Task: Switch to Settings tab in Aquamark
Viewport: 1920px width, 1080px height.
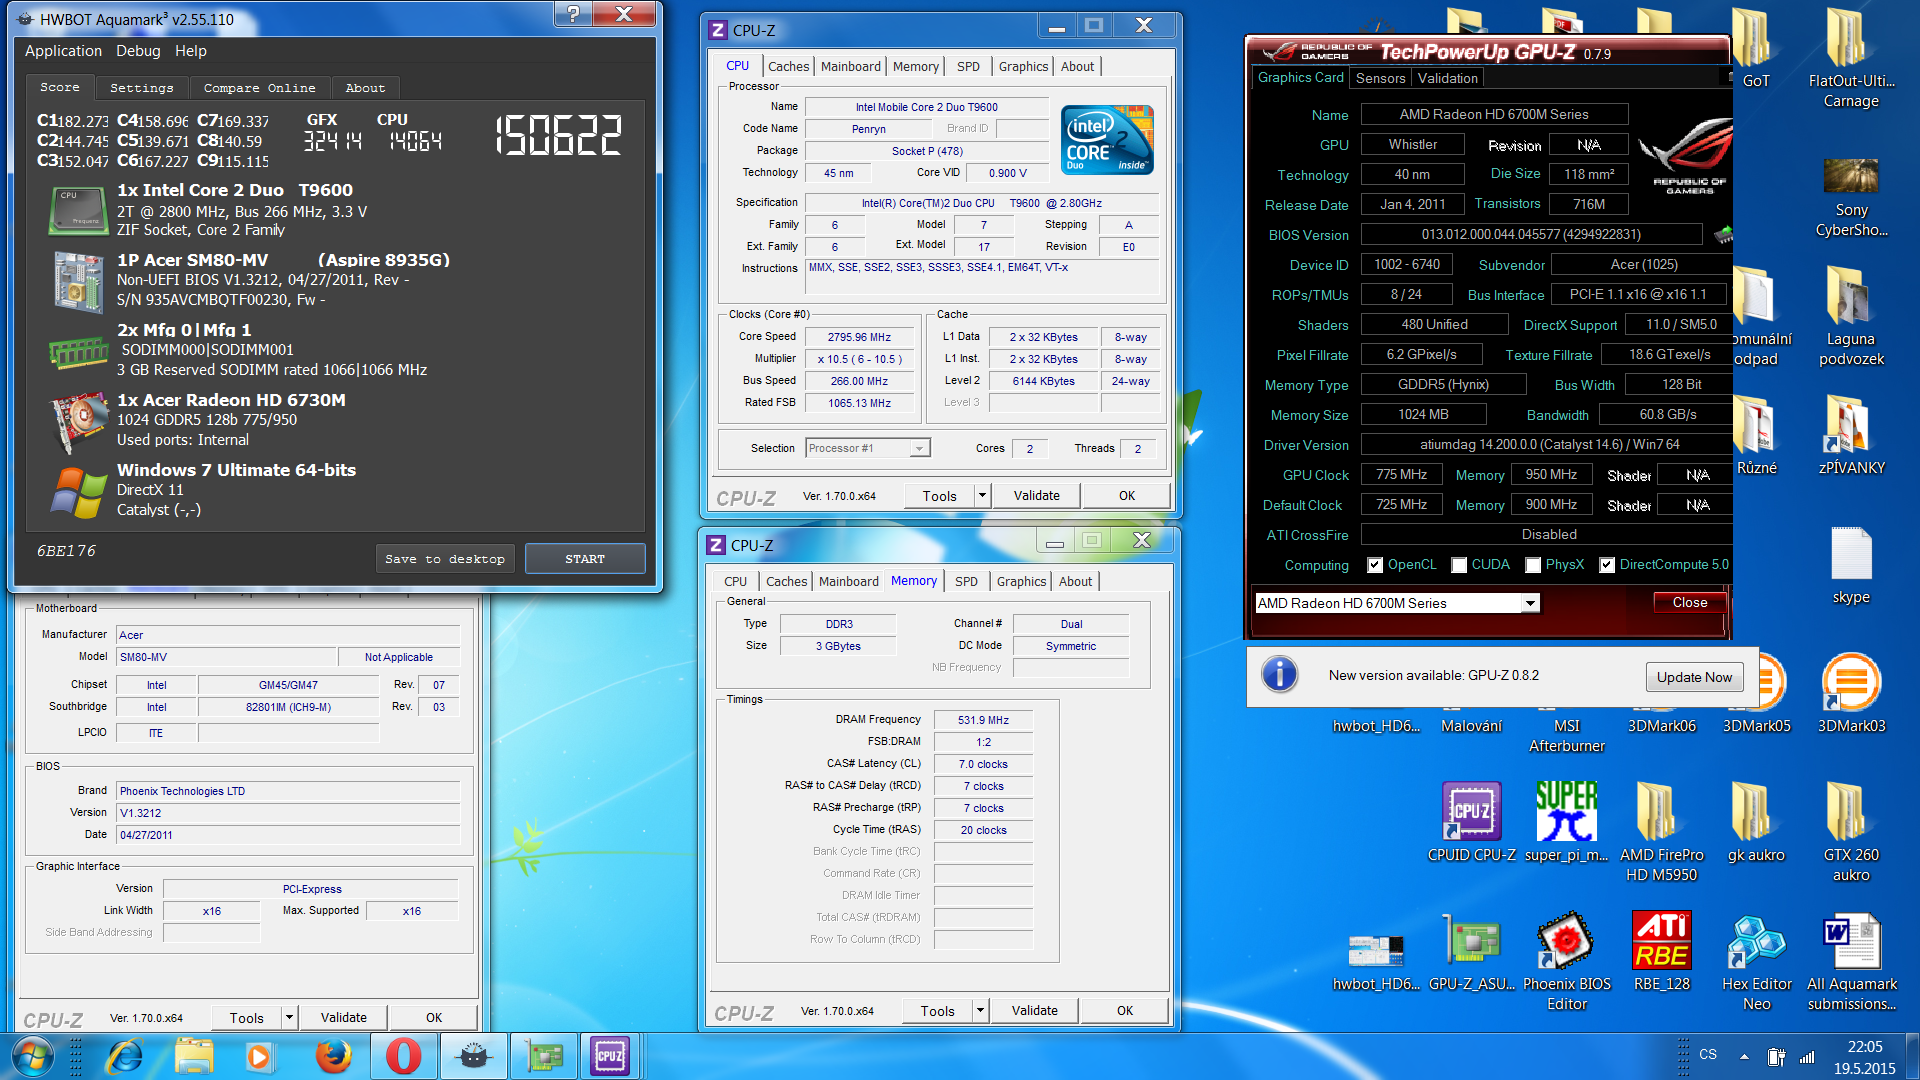Action: click(141, 88)
